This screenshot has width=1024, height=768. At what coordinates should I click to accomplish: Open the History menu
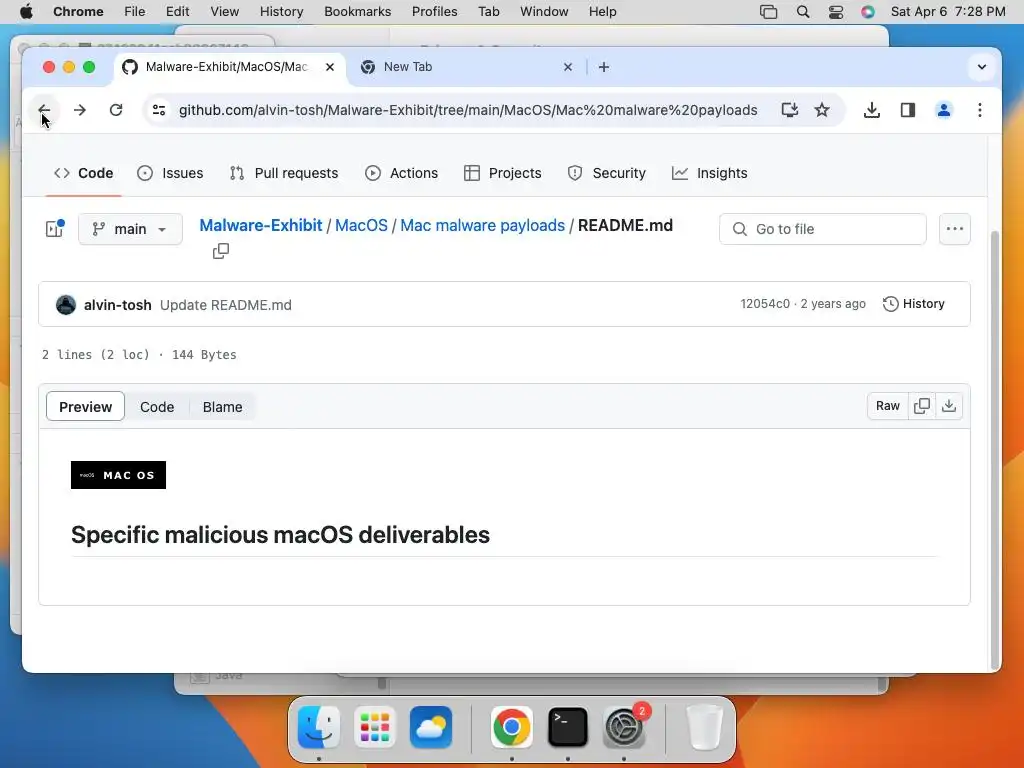click(281, 11)
